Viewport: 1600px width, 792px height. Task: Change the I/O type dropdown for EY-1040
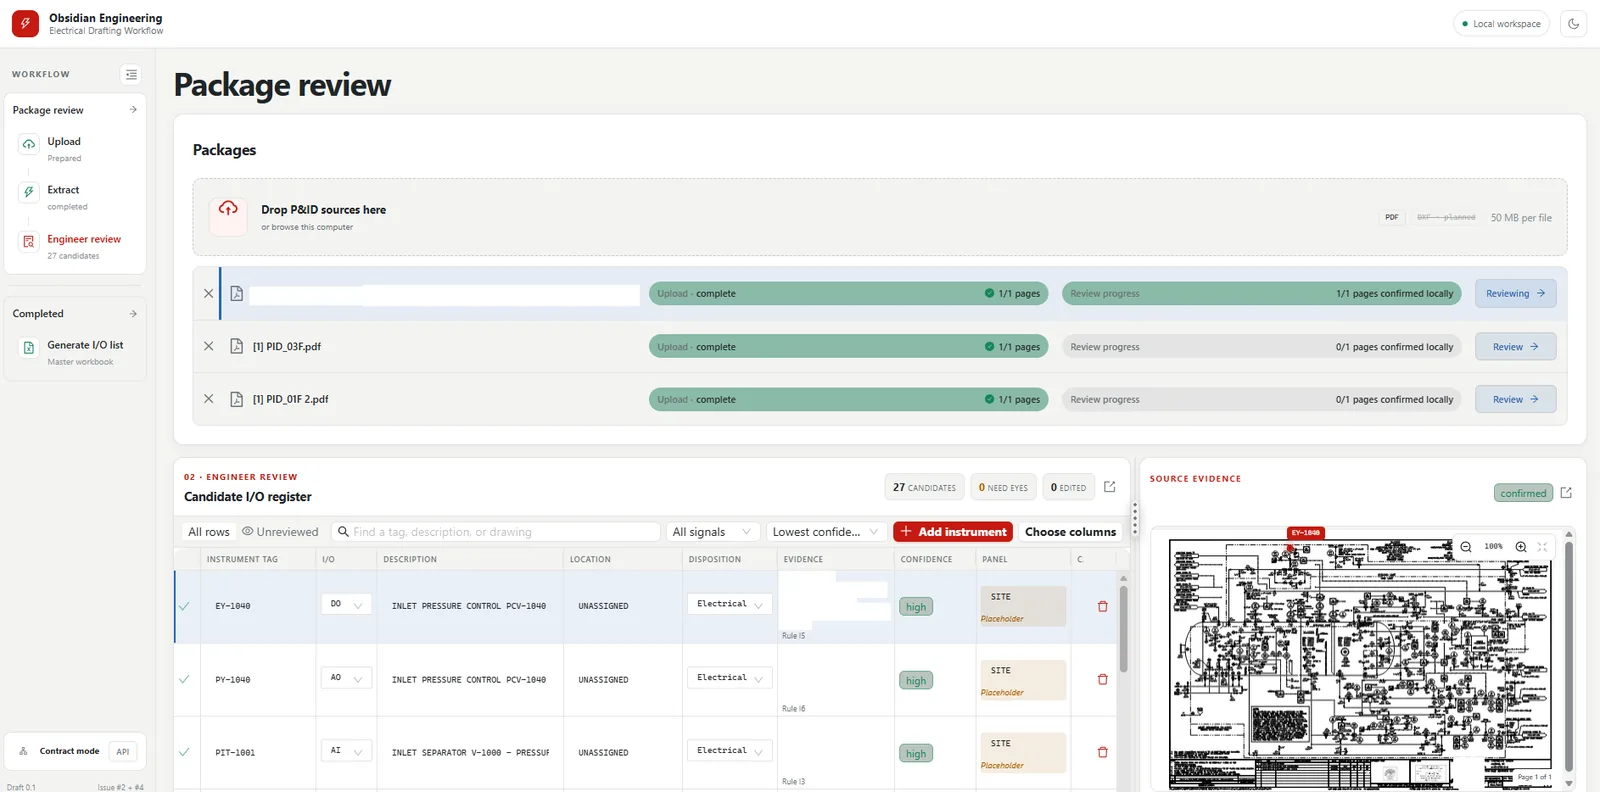coord(346,604)
